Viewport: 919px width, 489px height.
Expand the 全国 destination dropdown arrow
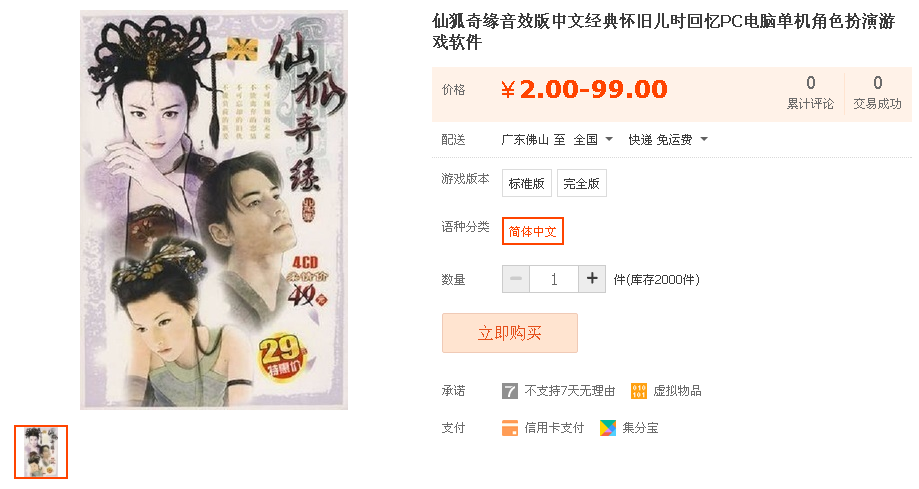pyautogui.click(x=609, y=140)
